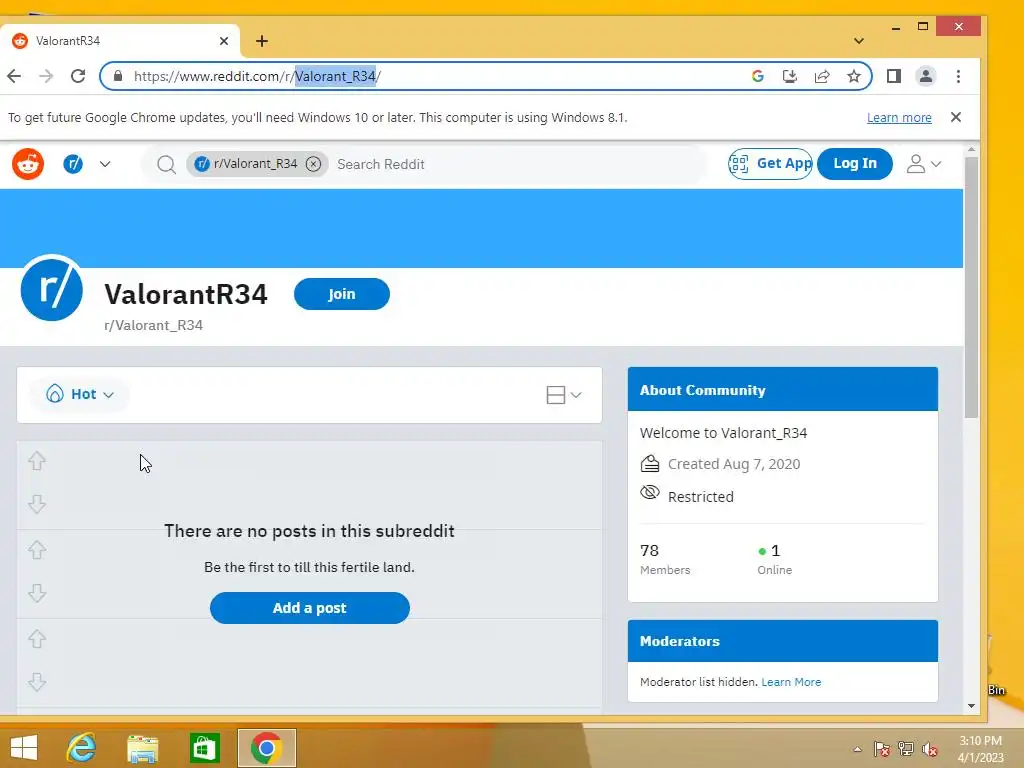Open the network tray icon
1024x768 pixels.
point(906,749)
